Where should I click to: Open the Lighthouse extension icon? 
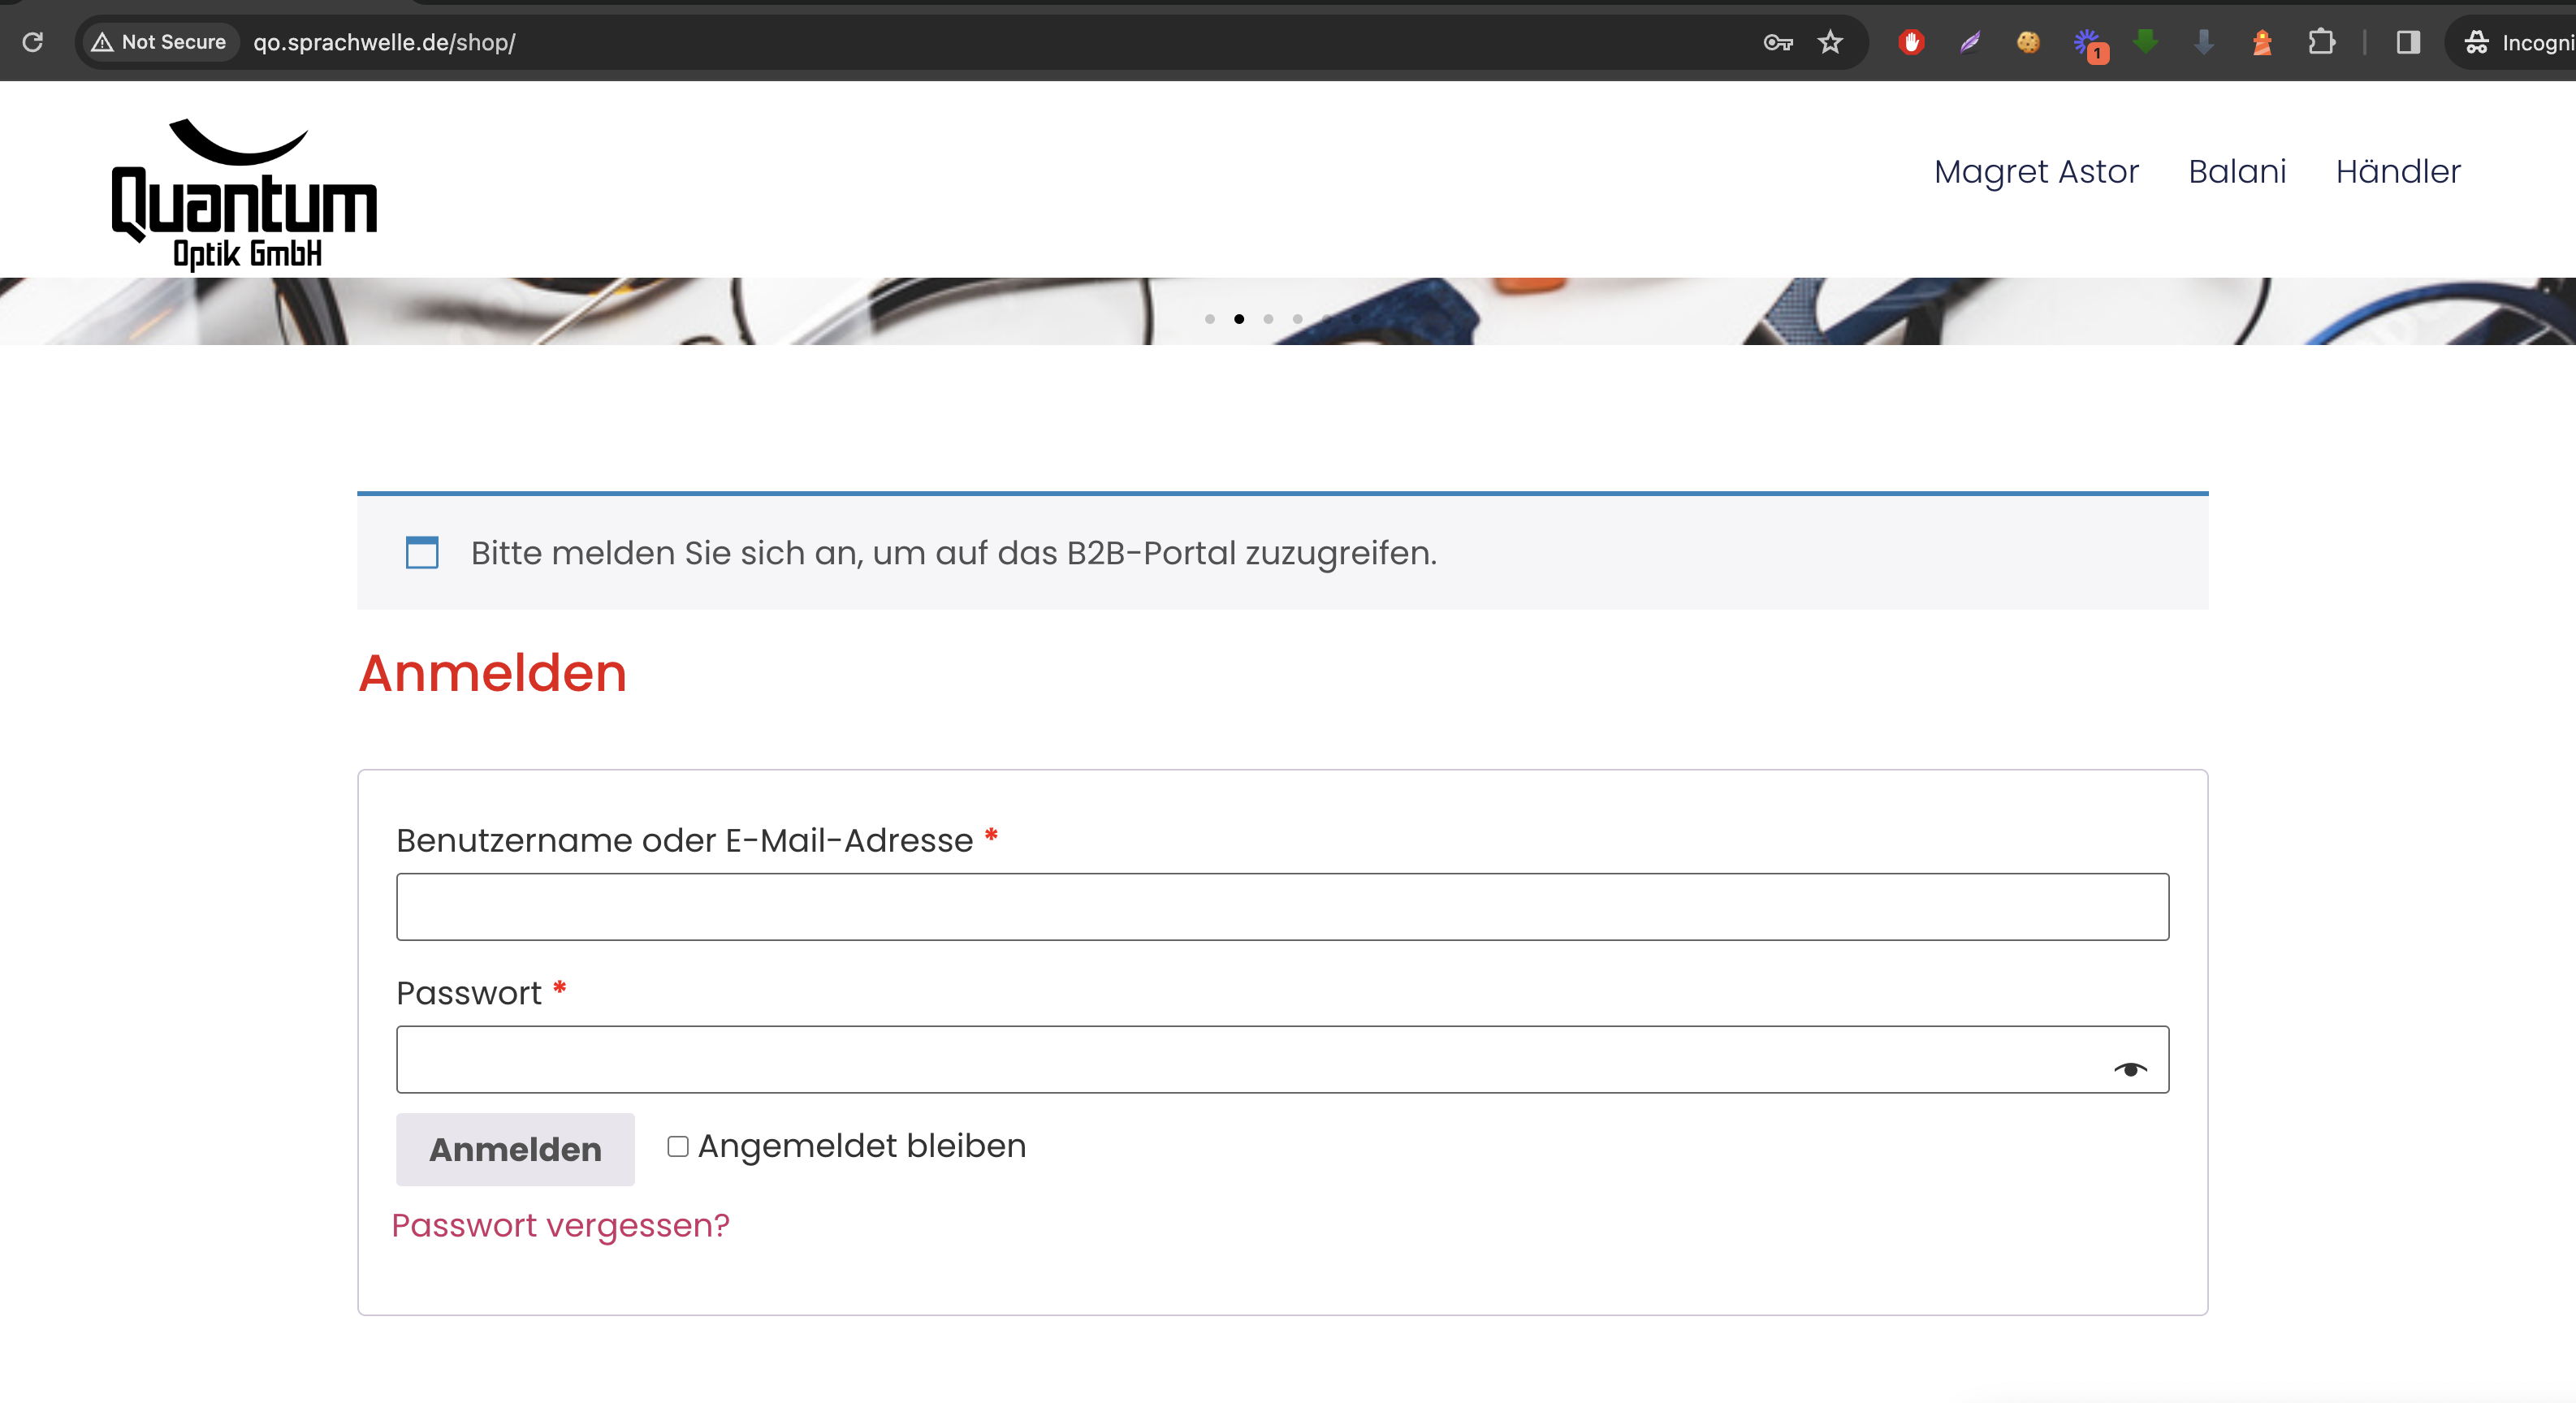pyautogui.click(x=2262, y=42)
